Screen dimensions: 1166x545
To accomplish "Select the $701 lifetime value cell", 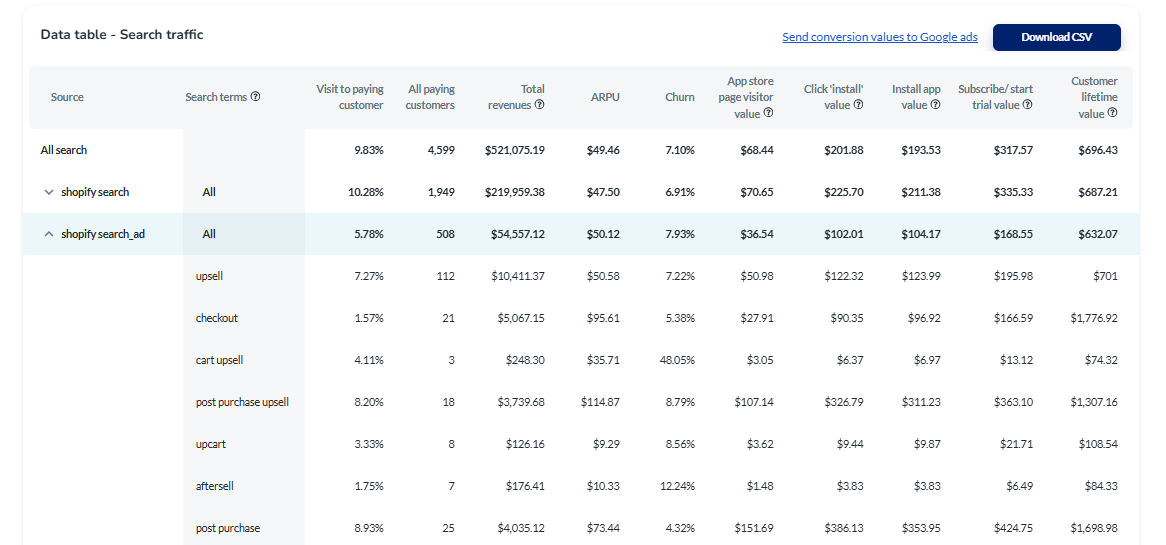I will [1106, 276].
